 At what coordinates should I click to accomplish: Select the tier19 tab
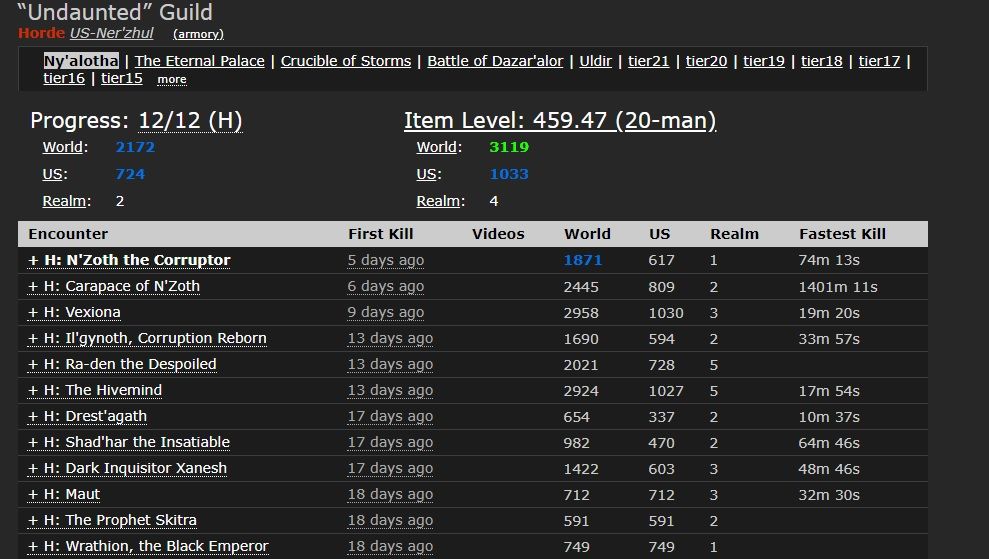(764, 61)
